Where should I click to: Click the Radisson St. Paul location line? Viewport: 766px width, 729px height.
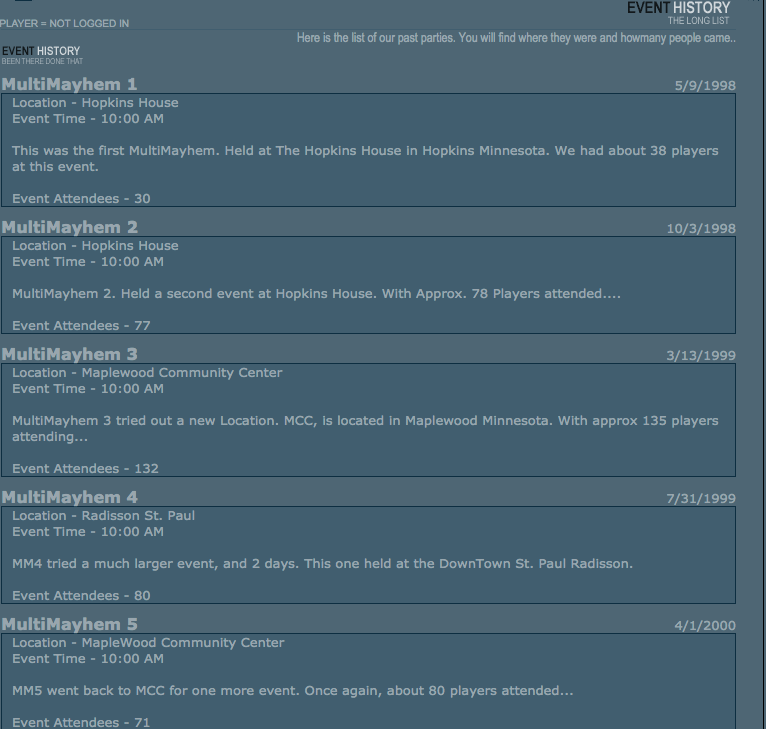(x=104, y=516)
